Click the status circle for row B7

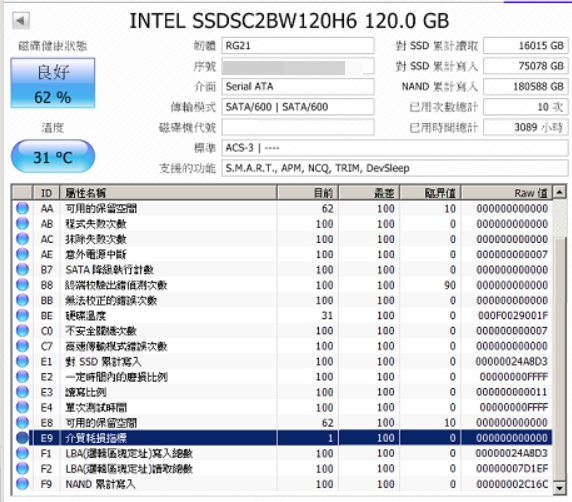pos(22,270)
